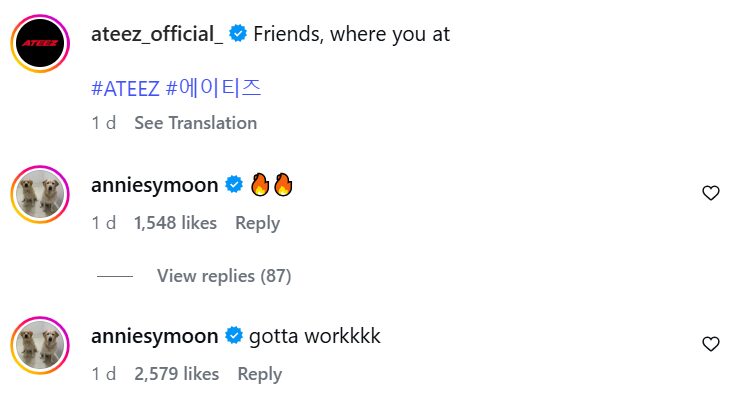Viewport: 735px width, 418px height.
Task: Reply to the fire-emoji comment
Action: tap(257, 223)
